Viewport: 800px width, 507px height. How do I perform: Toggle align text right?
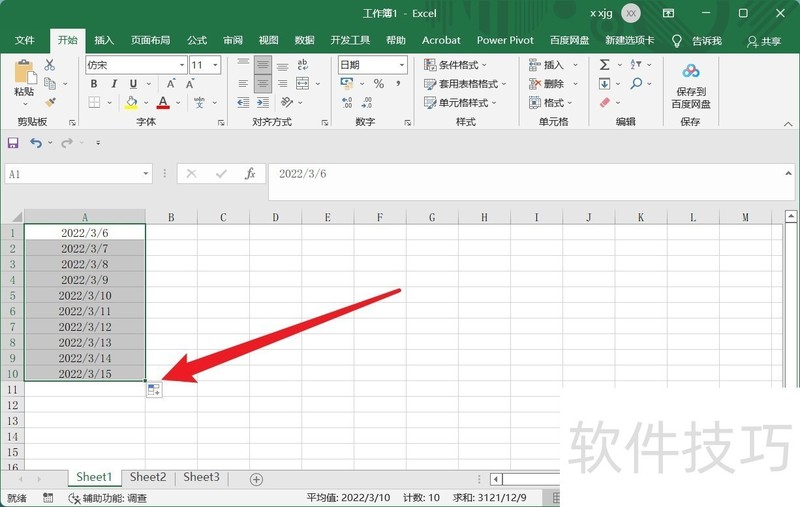(282, 84)
